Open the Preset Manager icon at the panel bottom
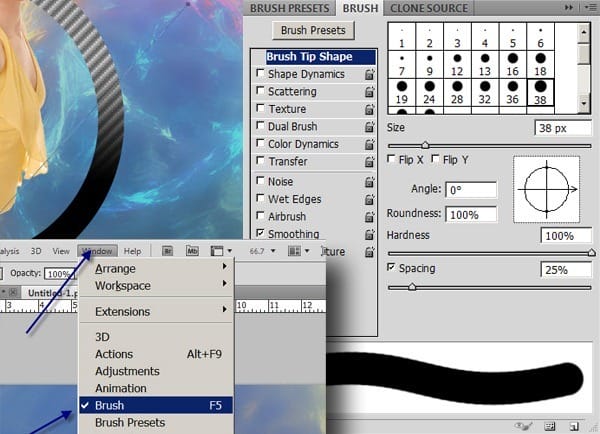 click(549, 426)
